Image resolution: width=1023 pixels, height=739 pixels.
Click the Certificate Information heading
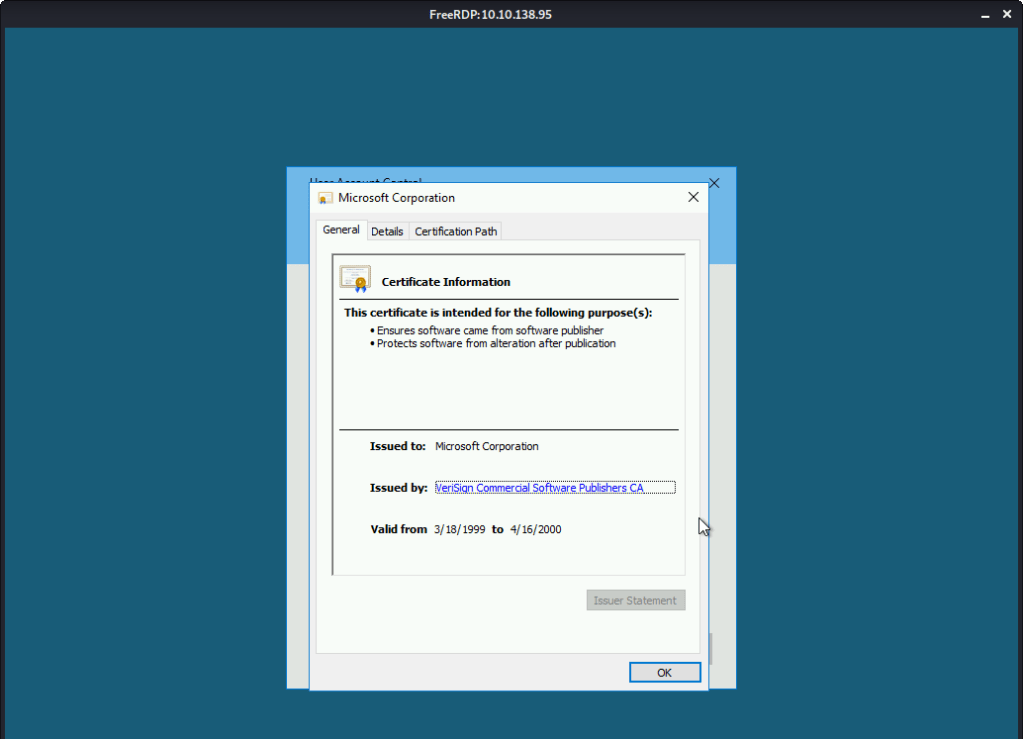[x=446, y=282]
